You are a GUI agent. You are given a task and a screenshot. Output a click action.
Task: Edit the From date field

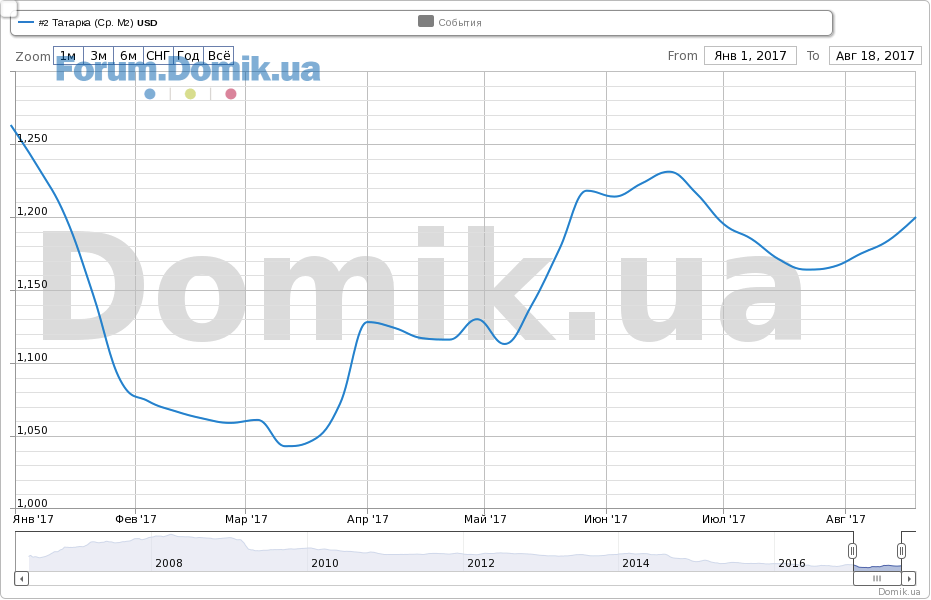coord(750,56)
